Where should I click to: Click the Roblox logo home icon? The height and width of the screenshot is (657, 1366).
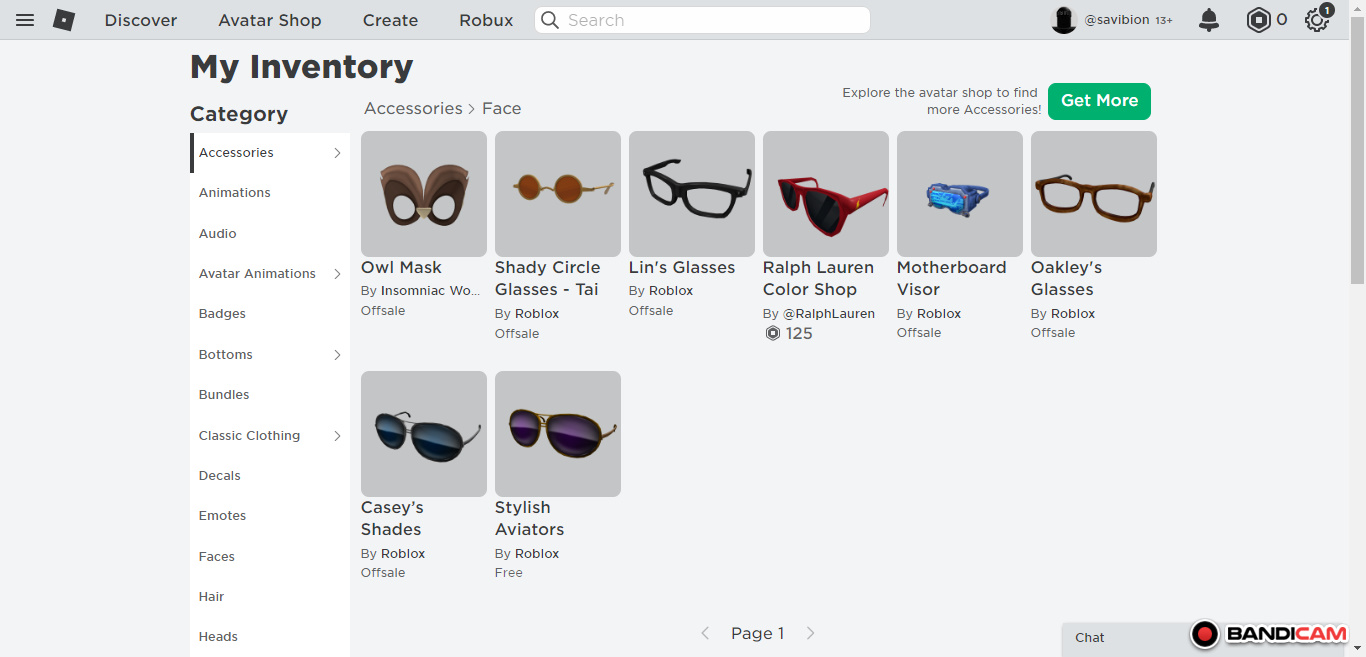(64, 20)
